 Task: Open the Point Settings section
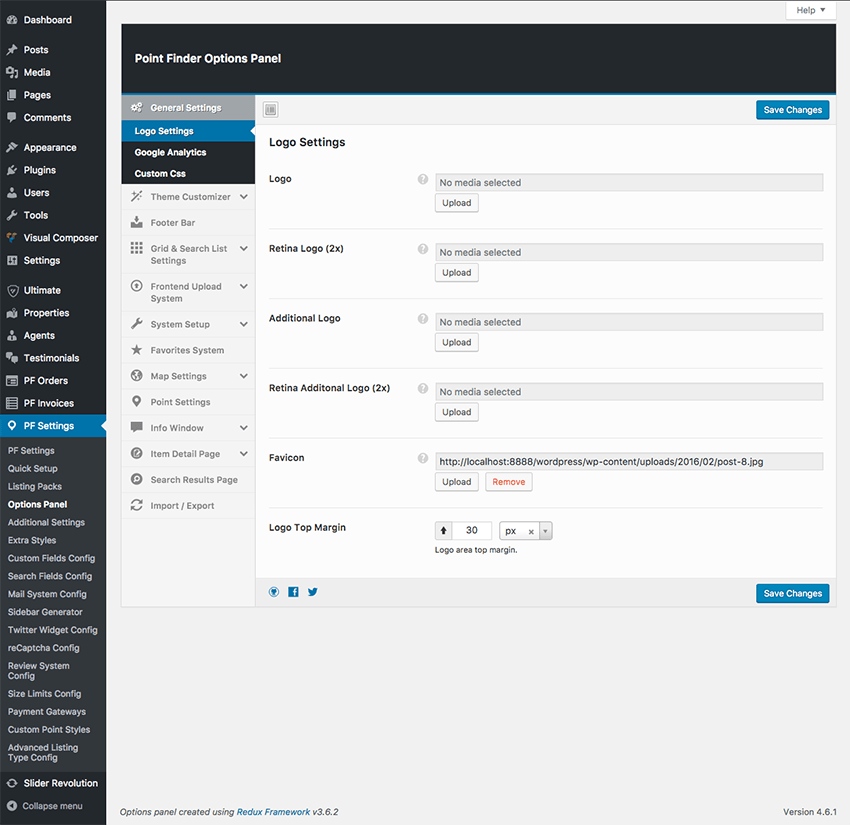click(x=188, y=402)
